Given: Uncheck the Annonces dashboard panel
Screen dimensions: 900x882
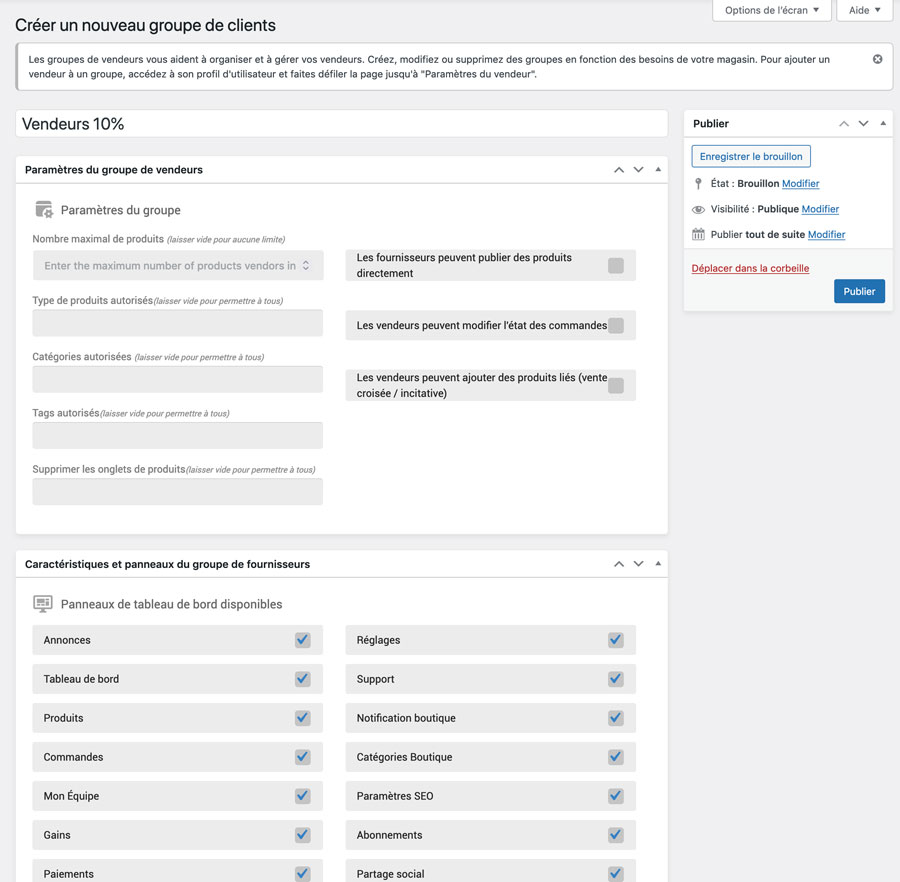Looking at the screenshot, I should point(302,640).
